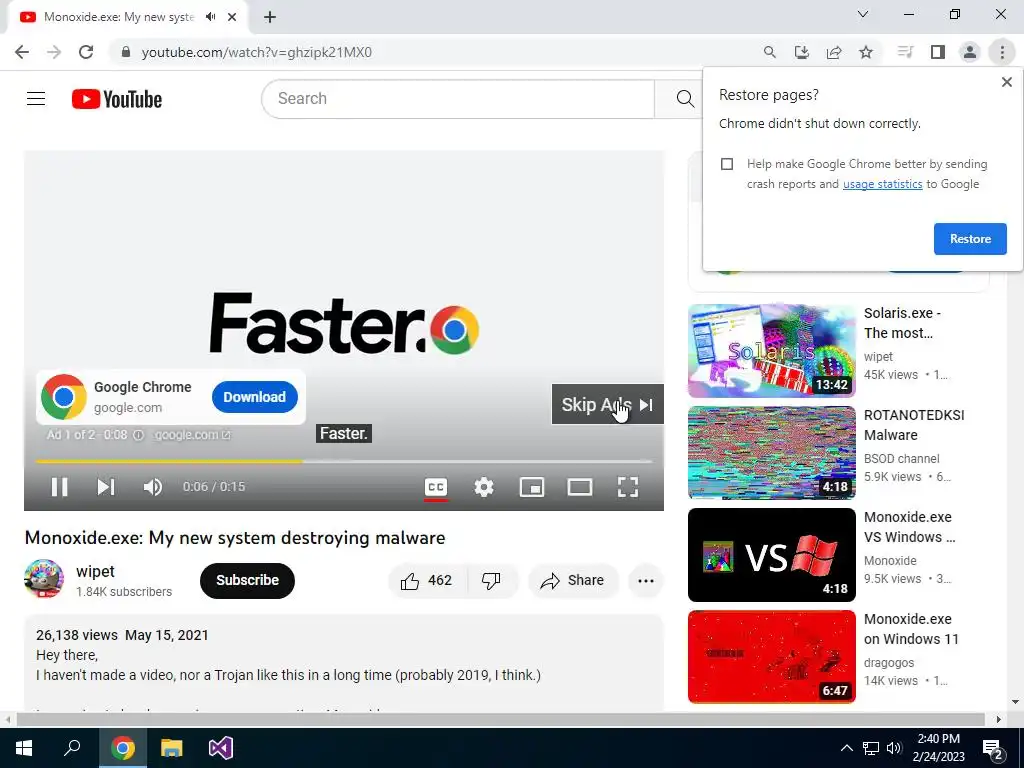
Task: Open Monoxide.exe VS Windows thumbnail
Action: (771, 554)
